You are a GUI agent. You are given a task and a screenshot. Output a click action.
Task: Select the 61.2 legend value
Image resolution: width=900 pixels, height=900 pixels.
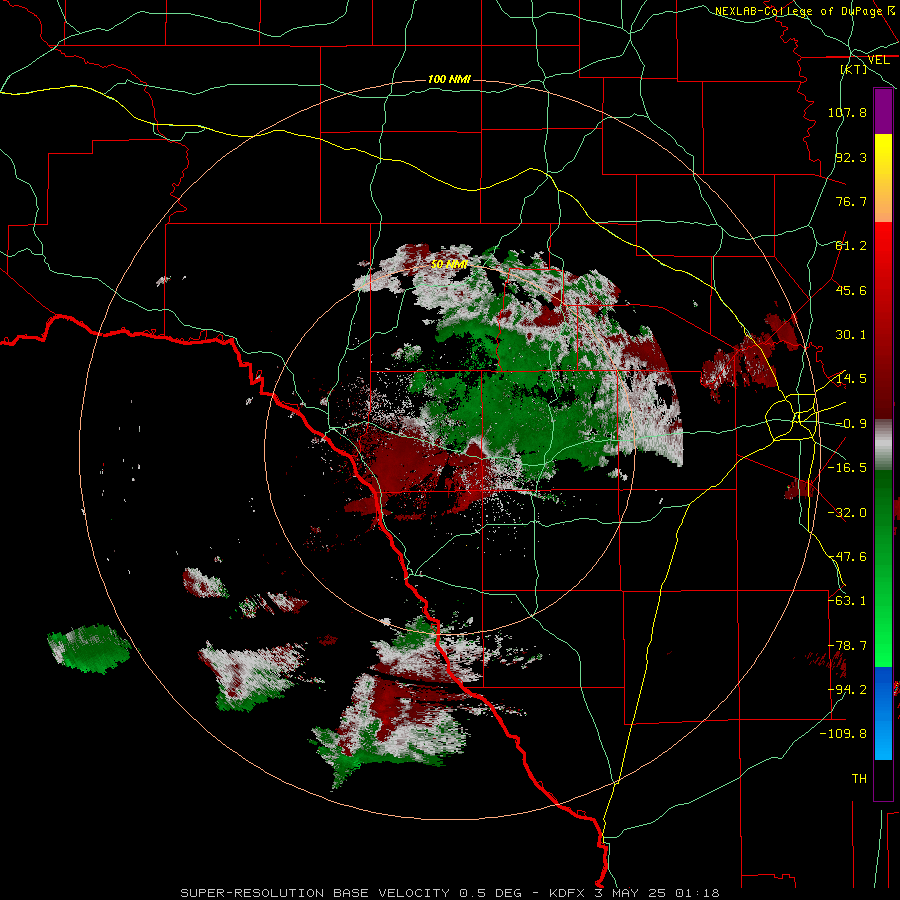(851, 246)
